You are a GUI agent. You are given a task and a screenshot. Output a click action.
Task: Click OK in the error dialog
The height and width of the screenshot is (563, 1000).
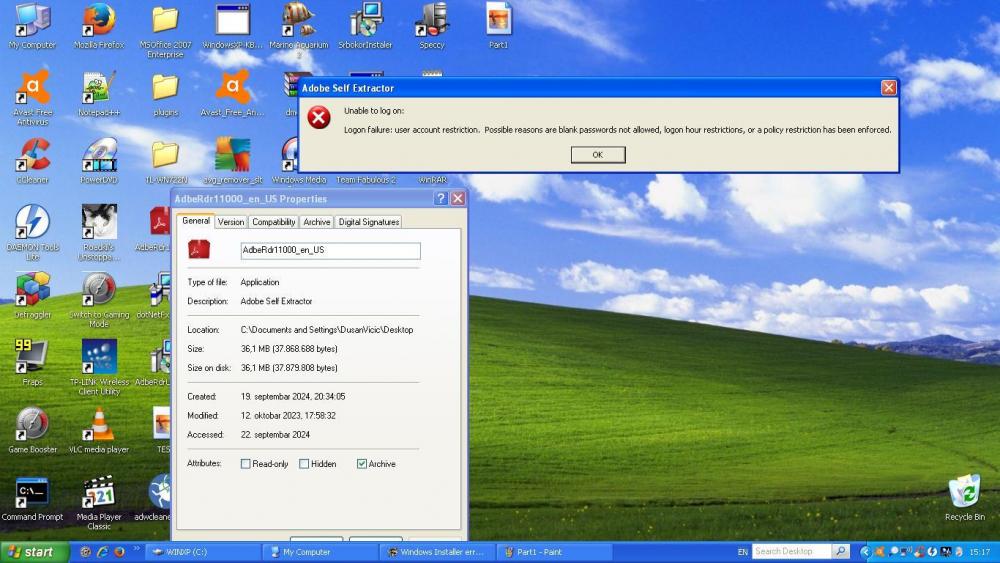(598, 155)
